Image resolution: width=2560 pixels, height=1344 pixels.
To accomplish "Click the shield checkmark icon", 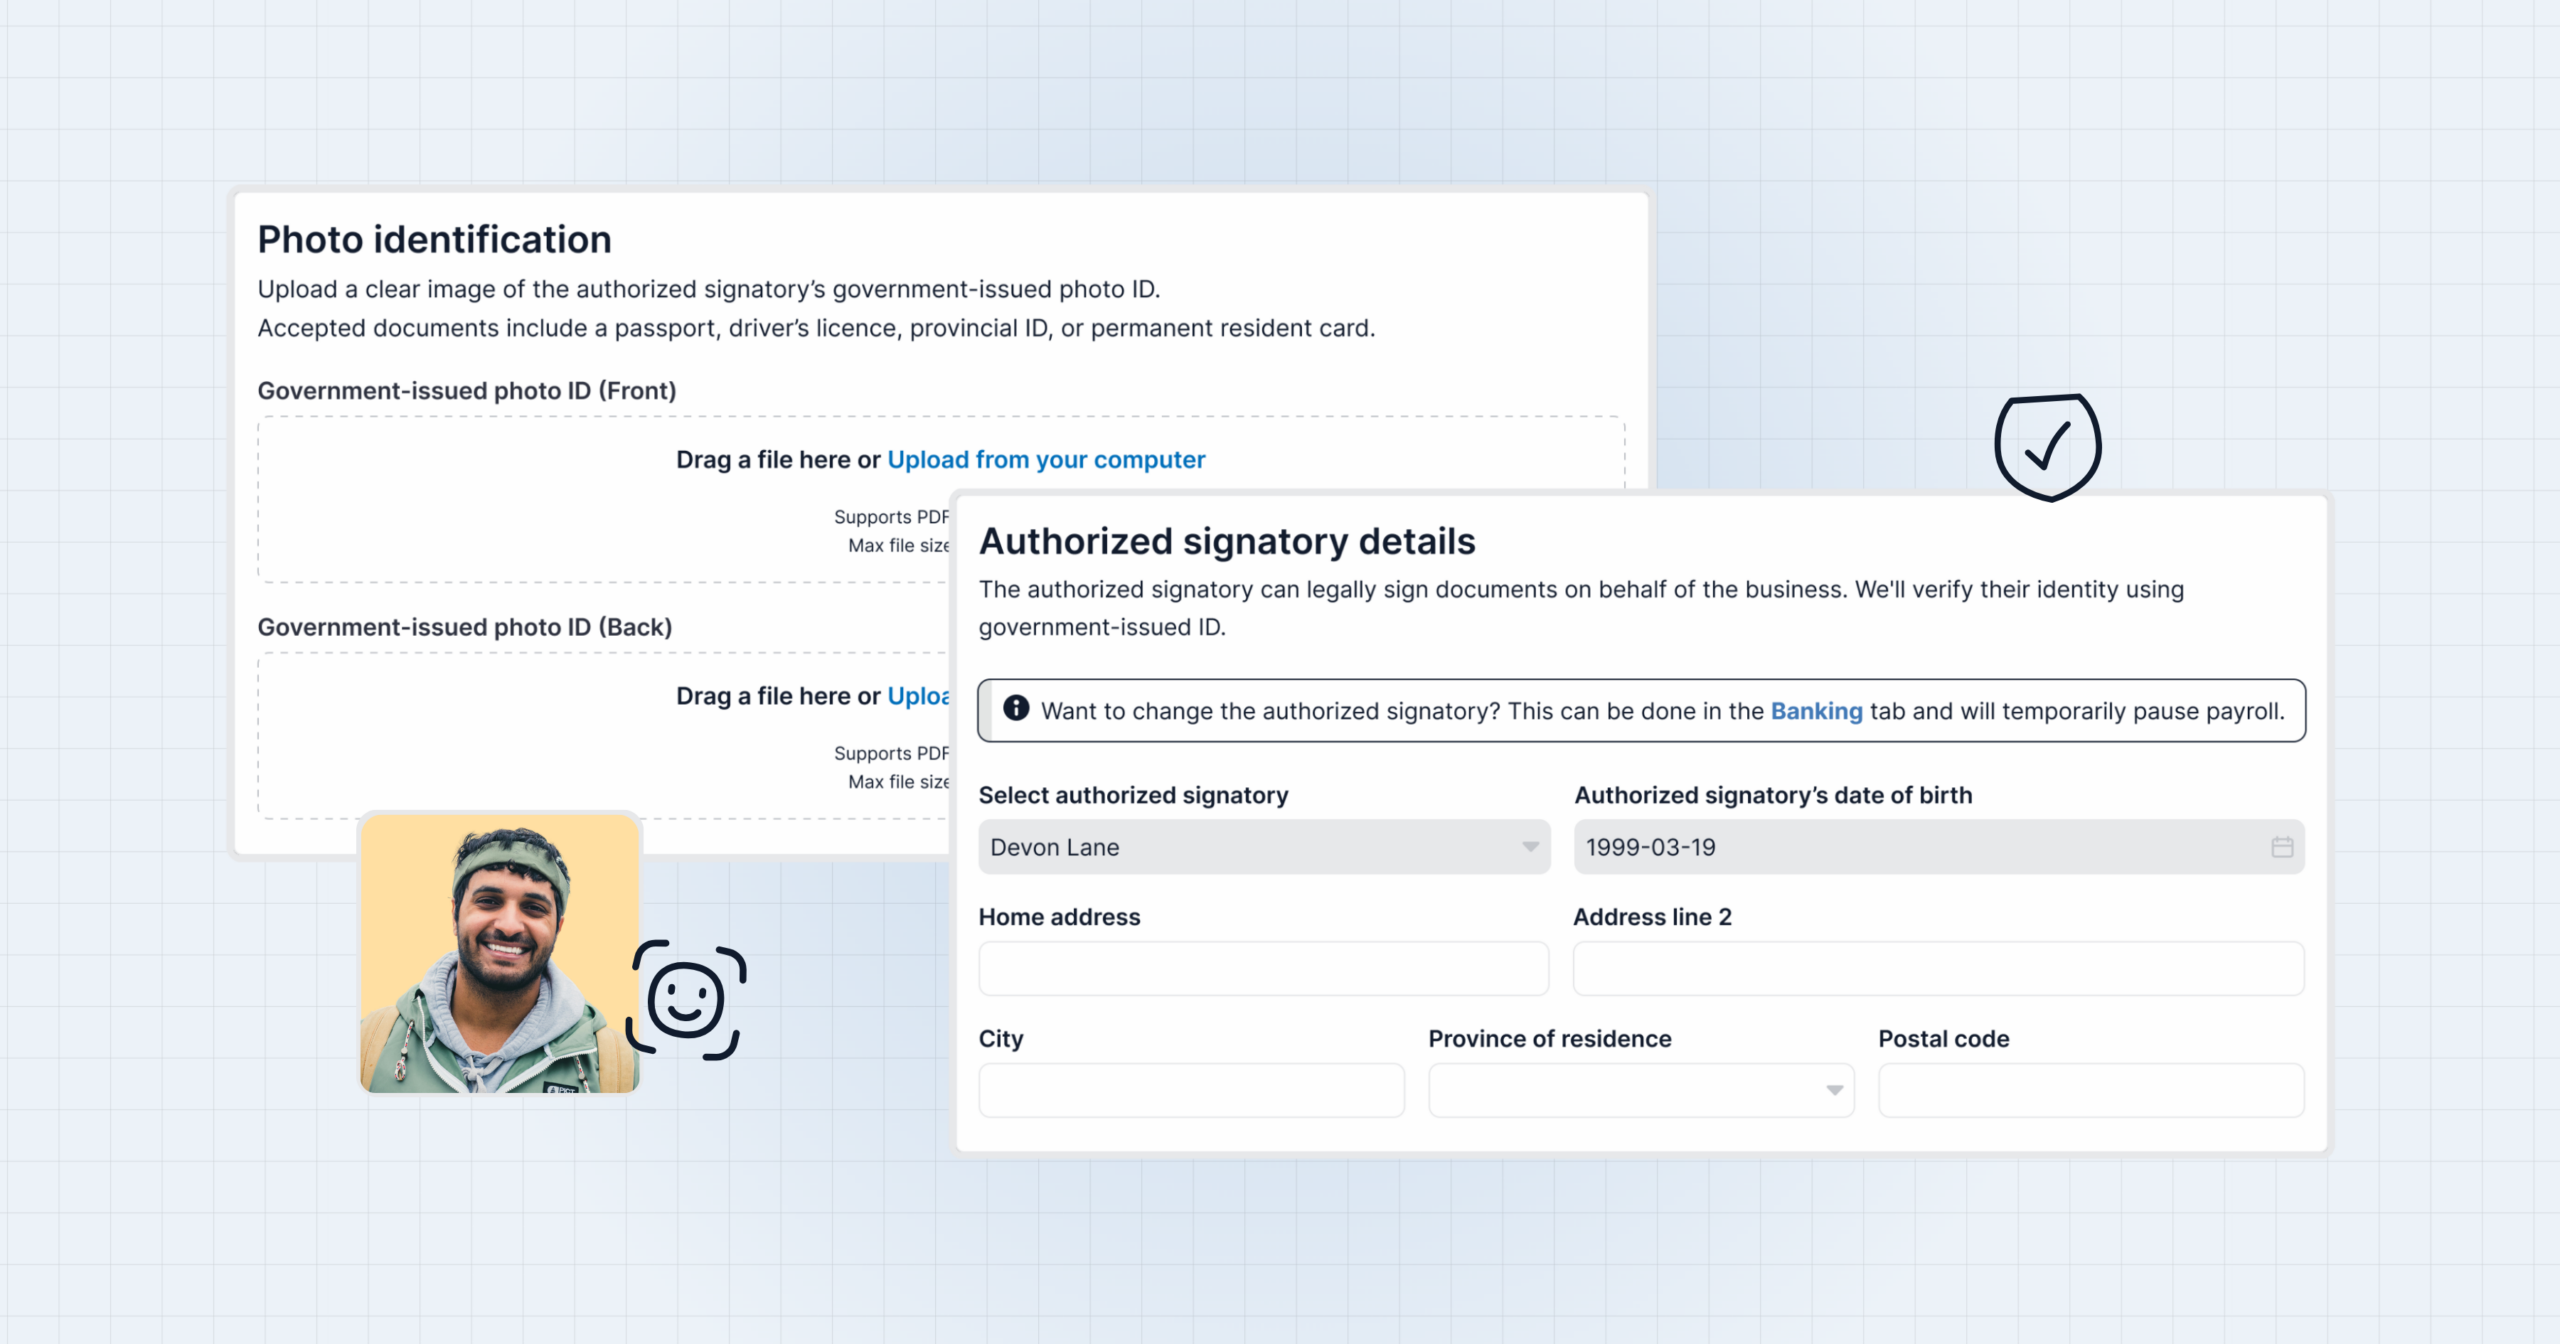I will (x=2048, y=447).
